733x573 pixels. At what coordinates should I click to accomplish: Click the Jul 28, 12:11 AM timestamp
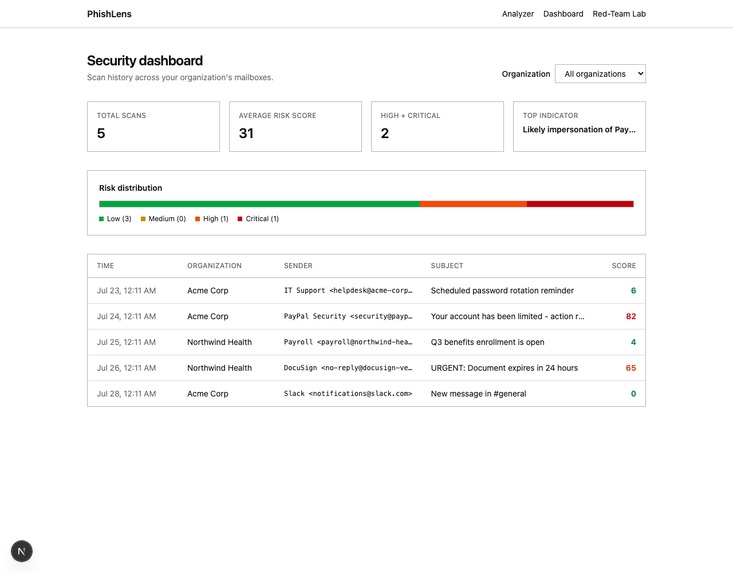126,394
